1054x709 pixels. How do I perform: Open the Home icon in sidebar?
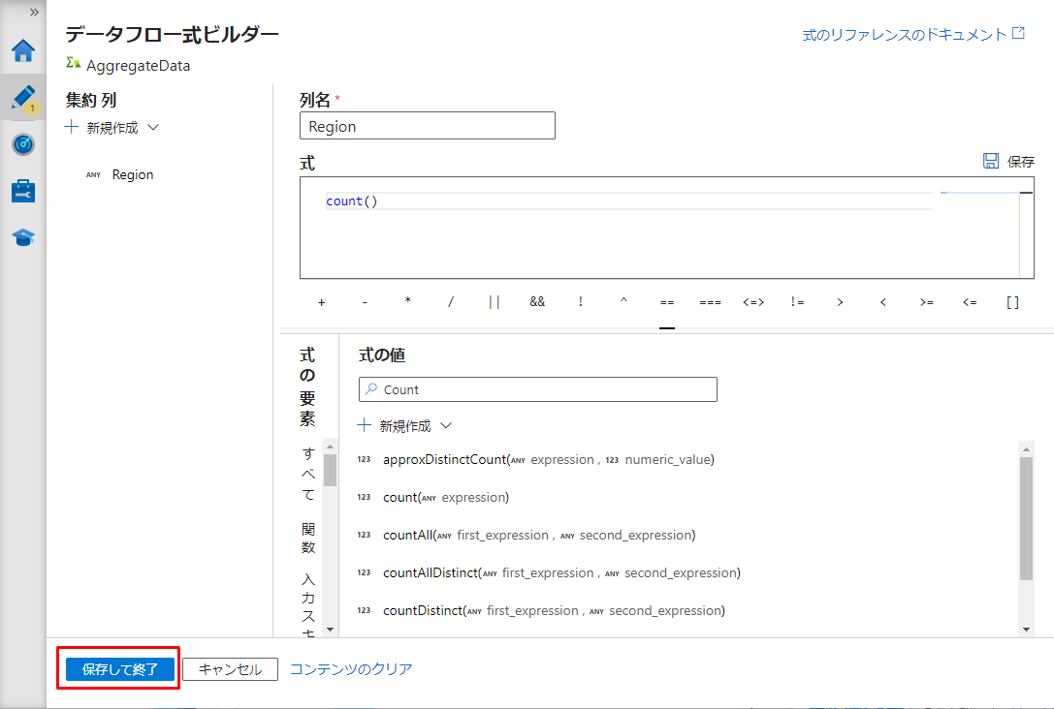tap(23, 51)
